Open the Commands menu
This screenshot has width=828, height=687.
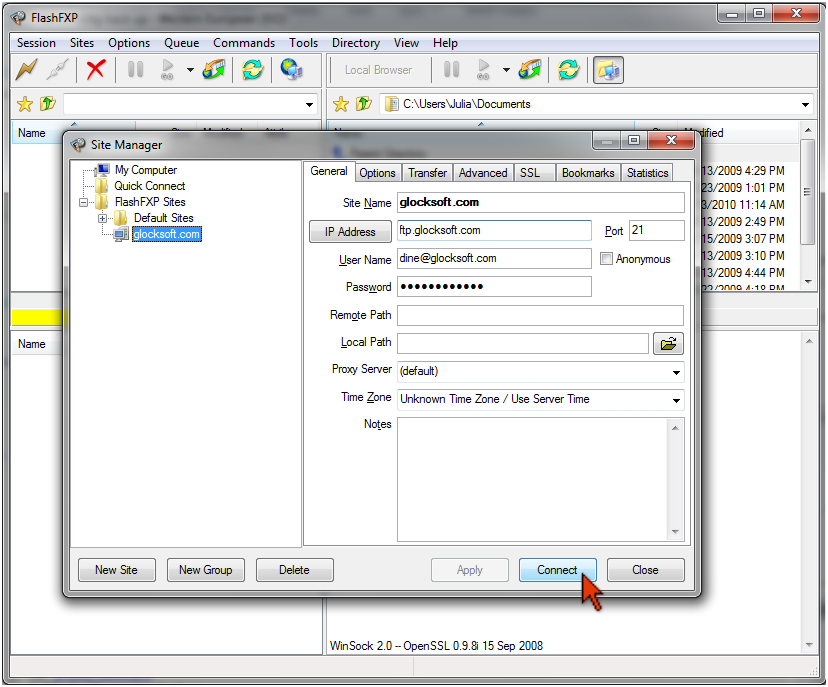pyautogui.click(x=244, y=43)
